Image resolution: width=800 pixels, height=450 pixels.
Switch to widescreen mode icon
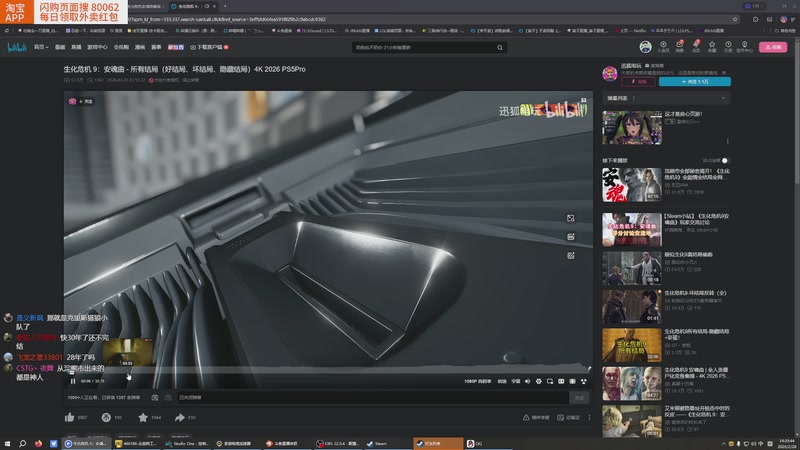pos(561,381)
